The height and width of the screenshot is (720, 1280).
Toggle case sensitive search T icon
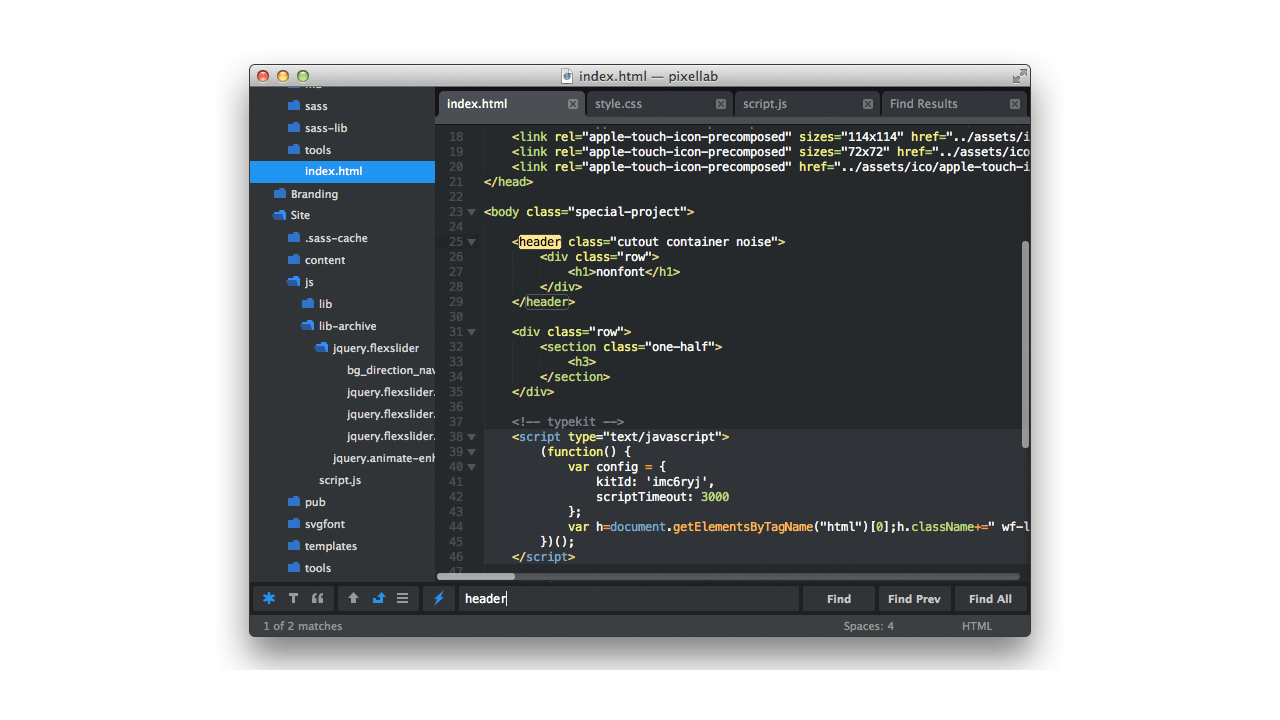click(x=293, y=598)
